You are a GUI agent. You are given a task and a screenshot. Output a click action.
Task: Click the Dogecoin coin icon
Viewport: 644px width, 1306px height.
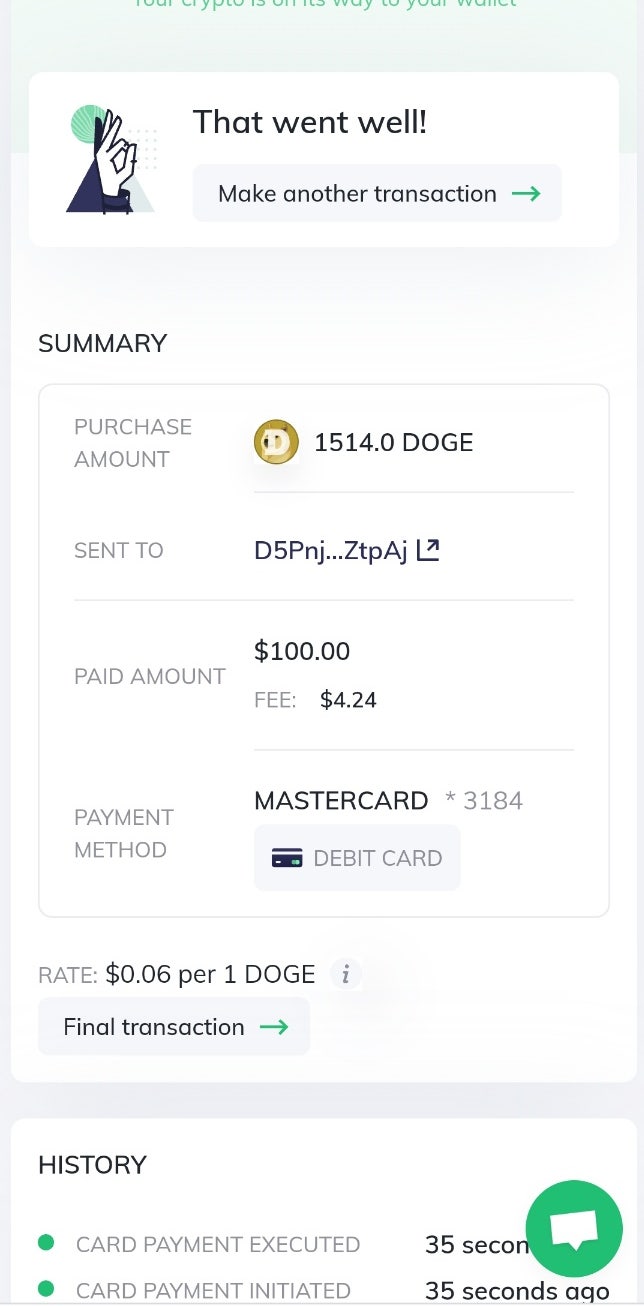tap(276, 442)
